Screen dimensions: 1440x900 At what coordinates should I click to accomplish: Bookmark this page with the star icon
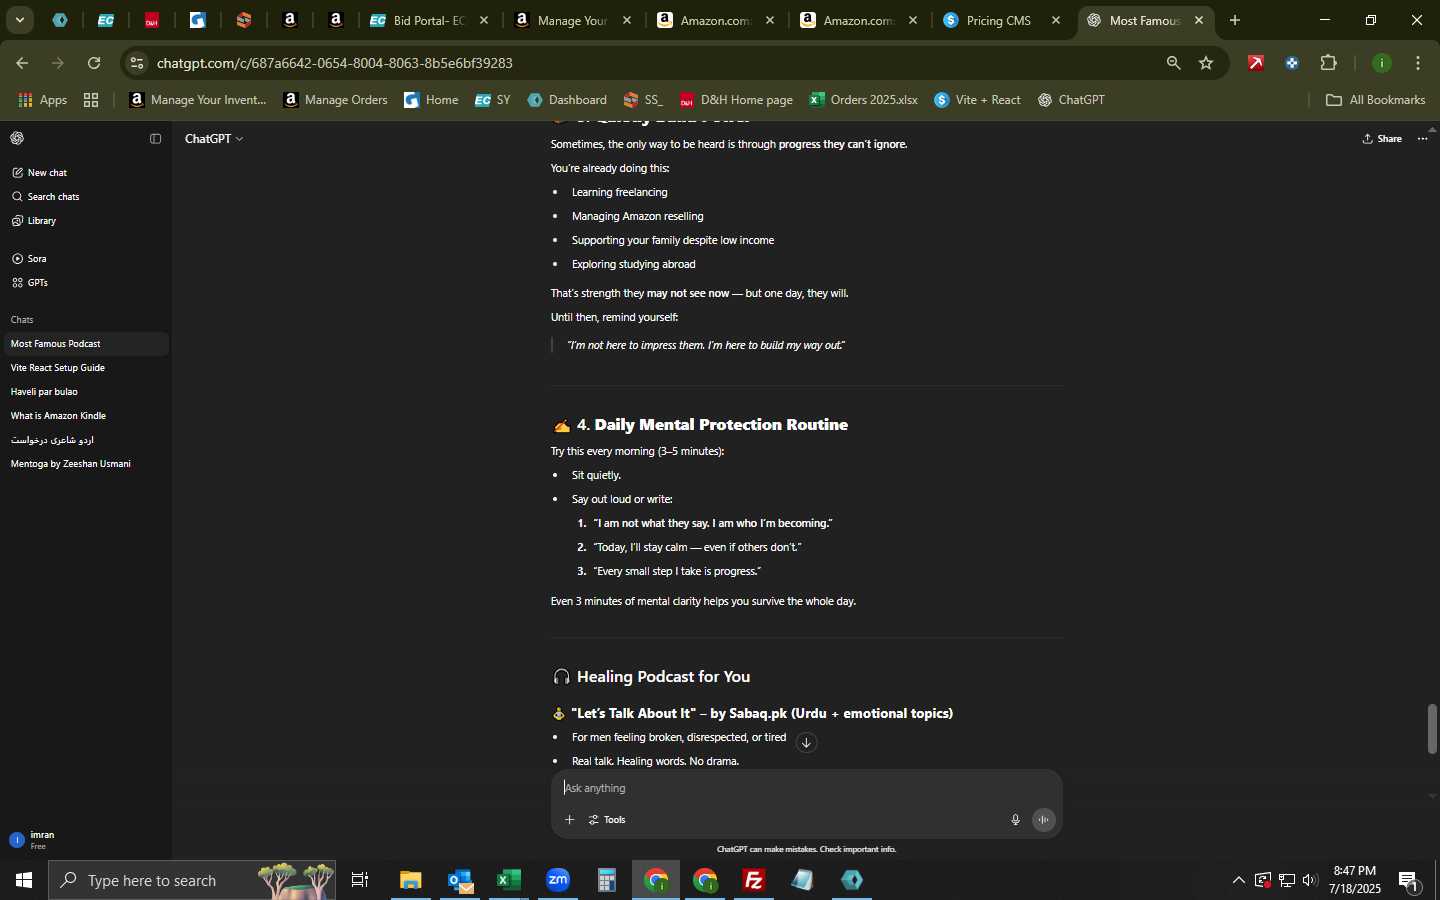(x=1207, y=63)
